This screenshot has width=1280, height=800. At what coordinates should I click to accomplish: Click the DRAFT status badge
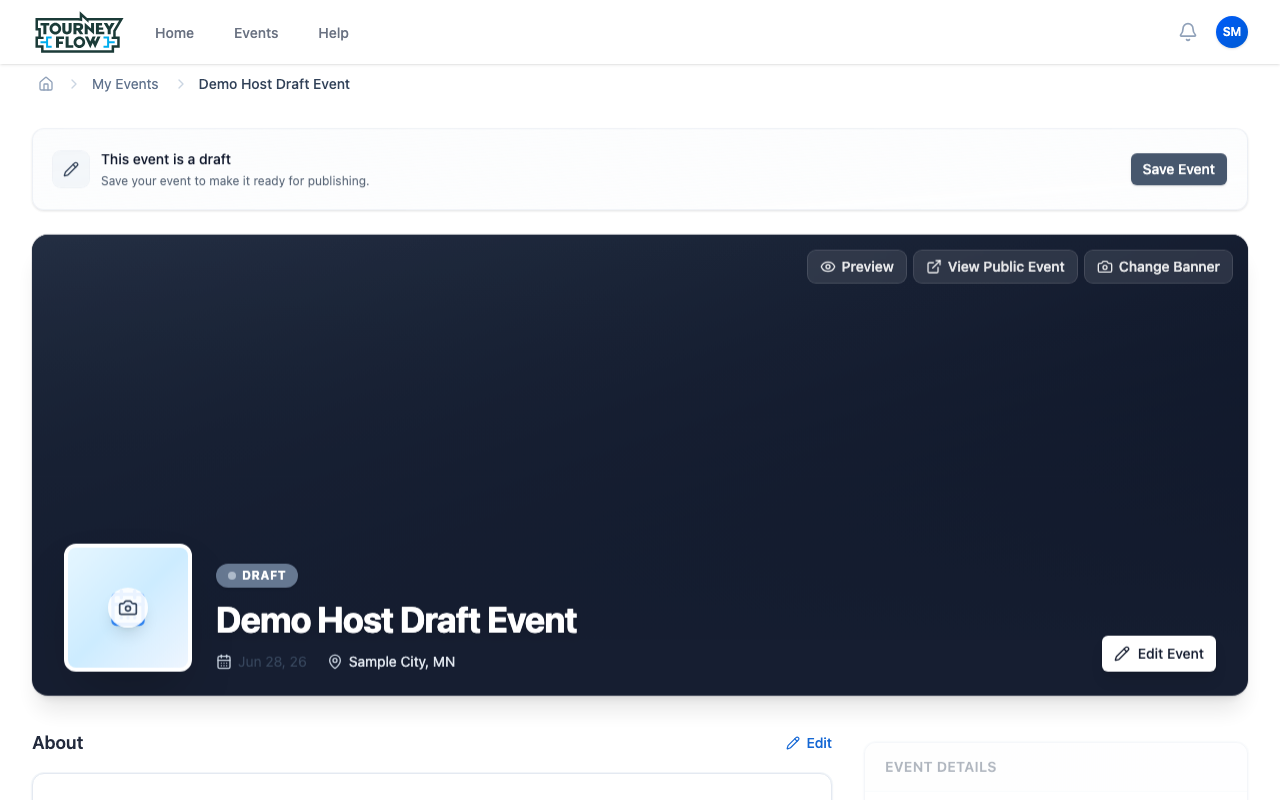(257, 575)
